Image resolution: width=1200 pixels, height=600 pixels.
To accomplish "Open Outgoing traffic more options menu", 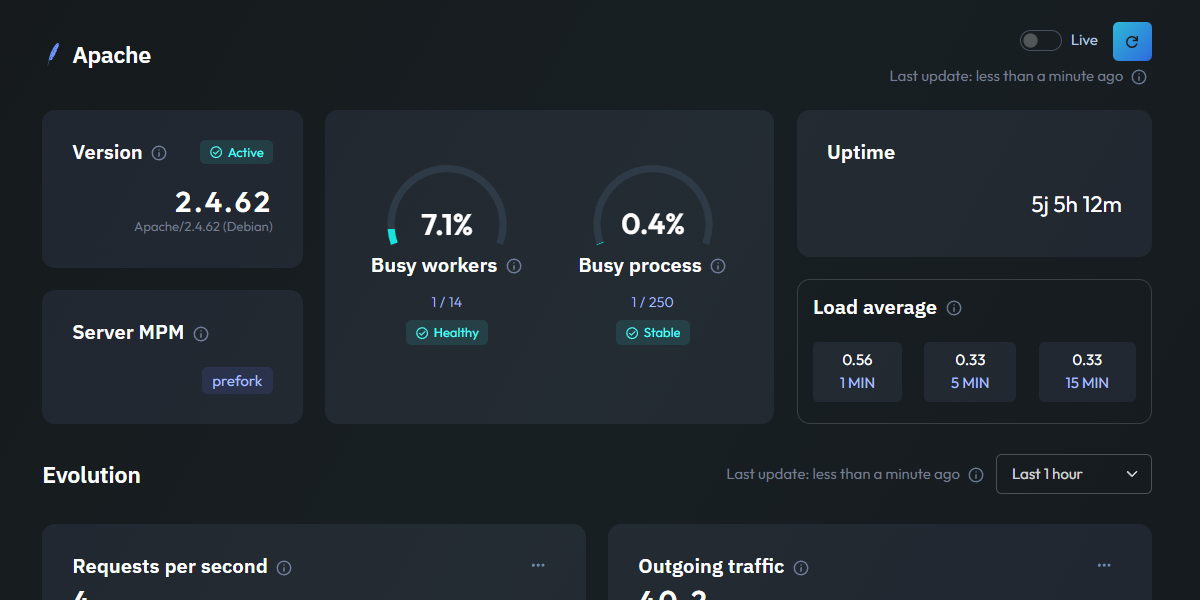I will [1104, 565].
